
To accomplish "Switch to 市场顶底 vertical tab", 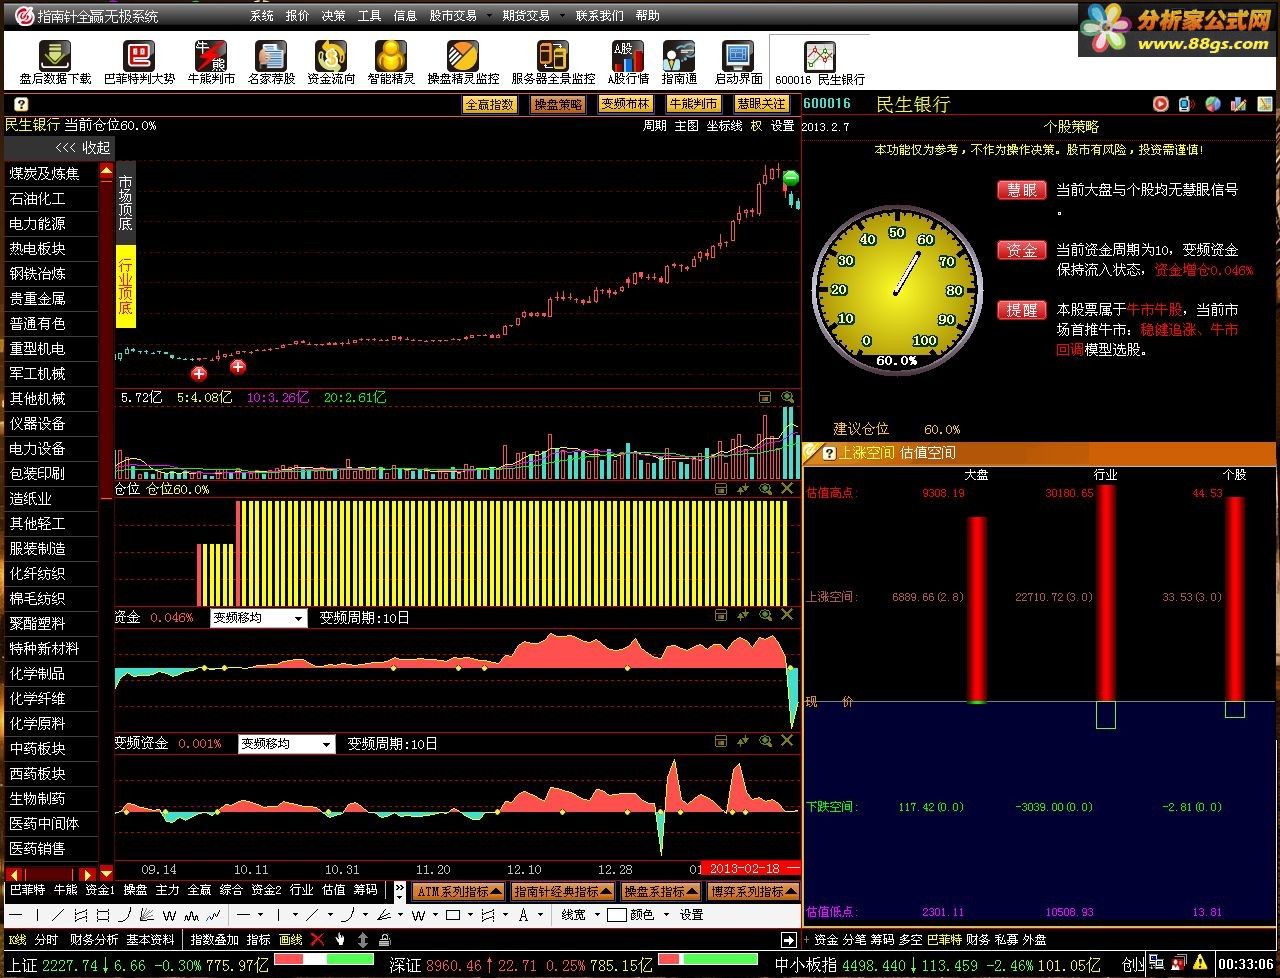I will tap(125, 204).
